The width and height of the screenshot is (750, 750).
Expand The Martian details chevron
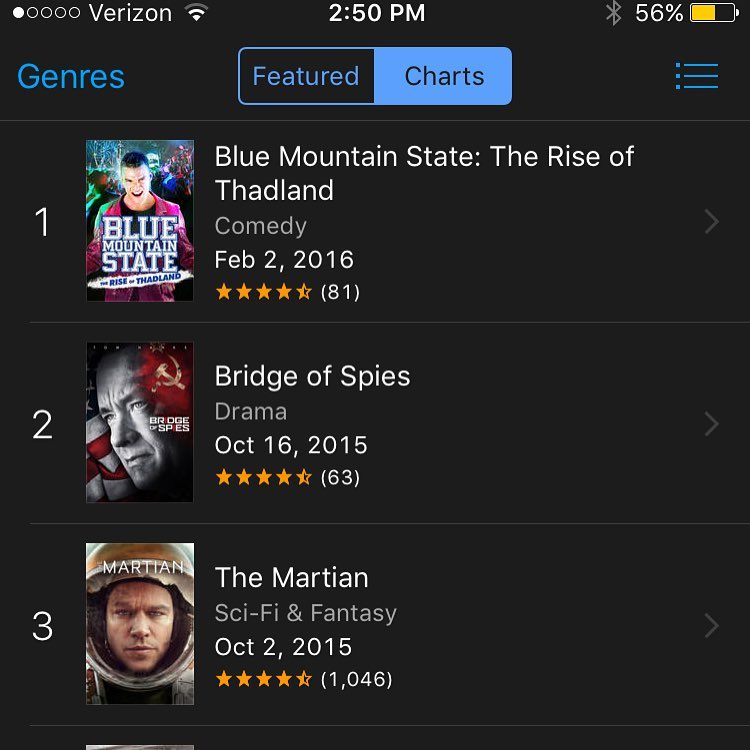click(x=712, y=626)
